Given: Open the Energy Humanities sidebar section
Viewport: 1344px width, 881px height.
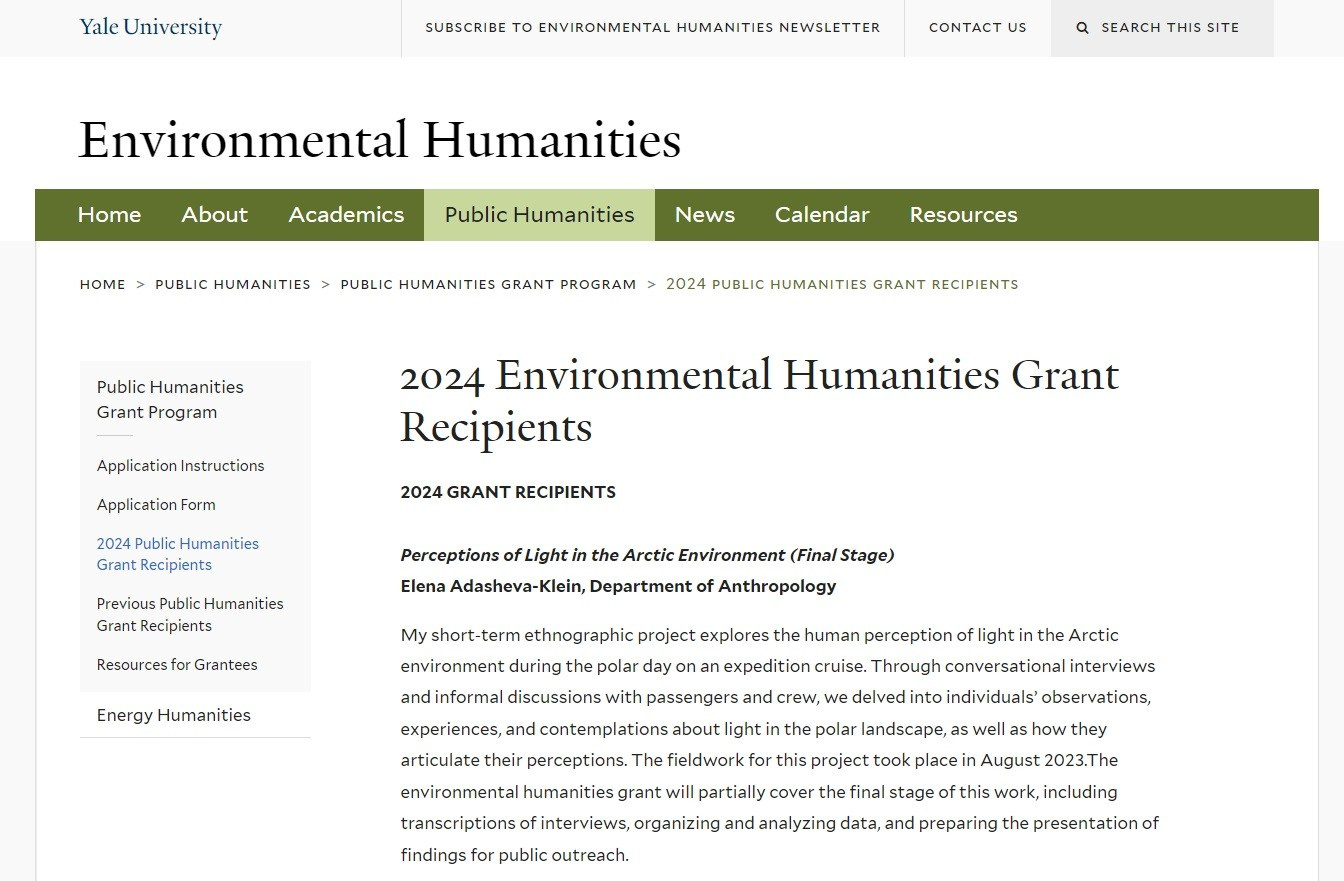Looking at the screenshot, I should 173,715.
